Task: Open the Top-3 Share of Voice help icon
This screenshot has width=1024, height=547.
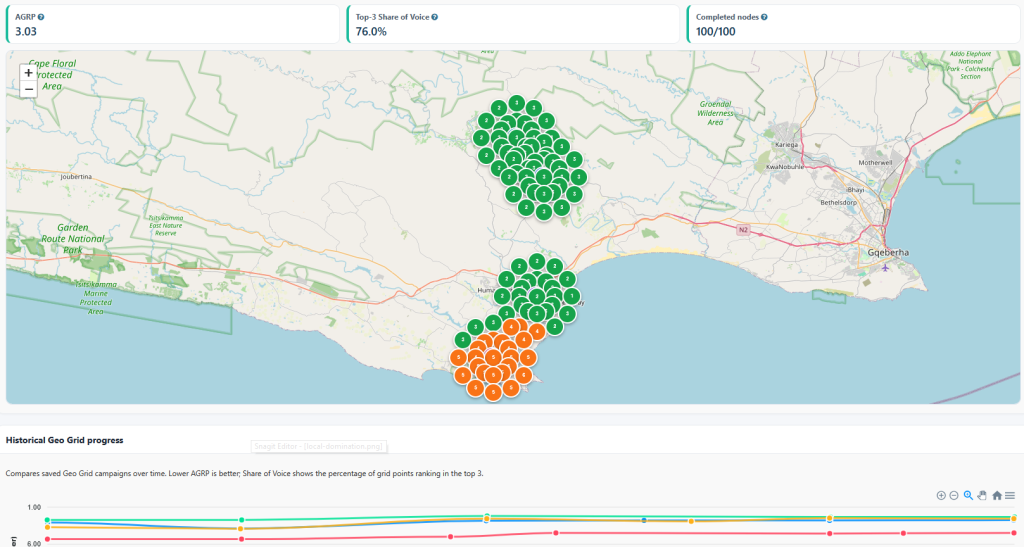Action: 435,17
